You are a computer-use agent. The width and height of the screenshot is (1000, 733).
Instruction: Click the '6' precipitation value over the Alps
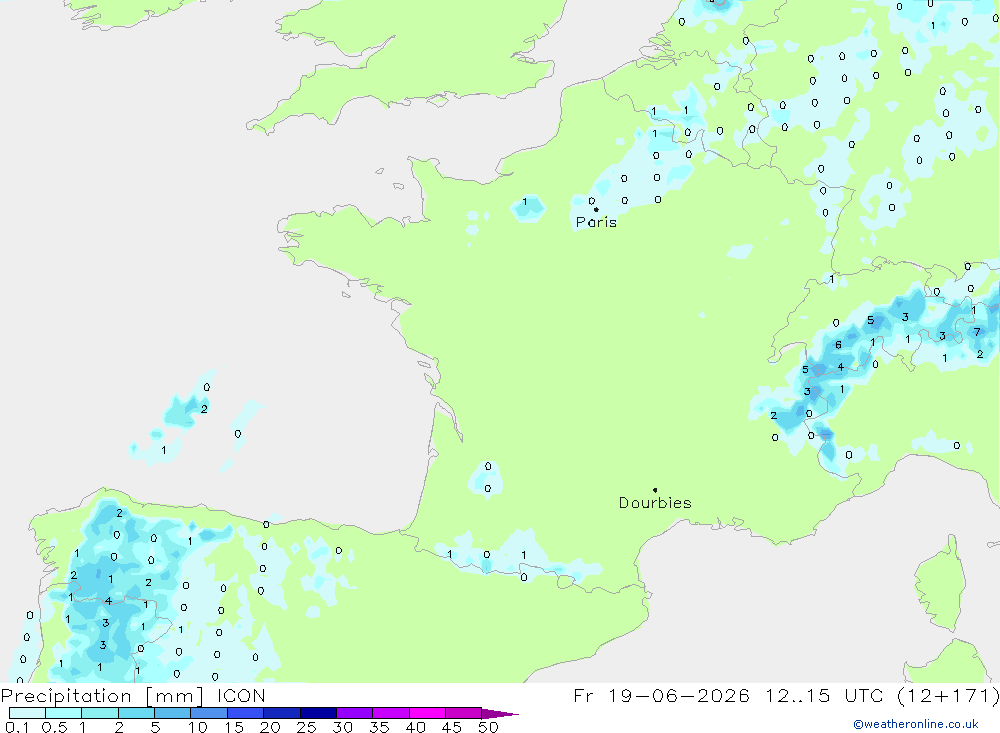(838, 344)
